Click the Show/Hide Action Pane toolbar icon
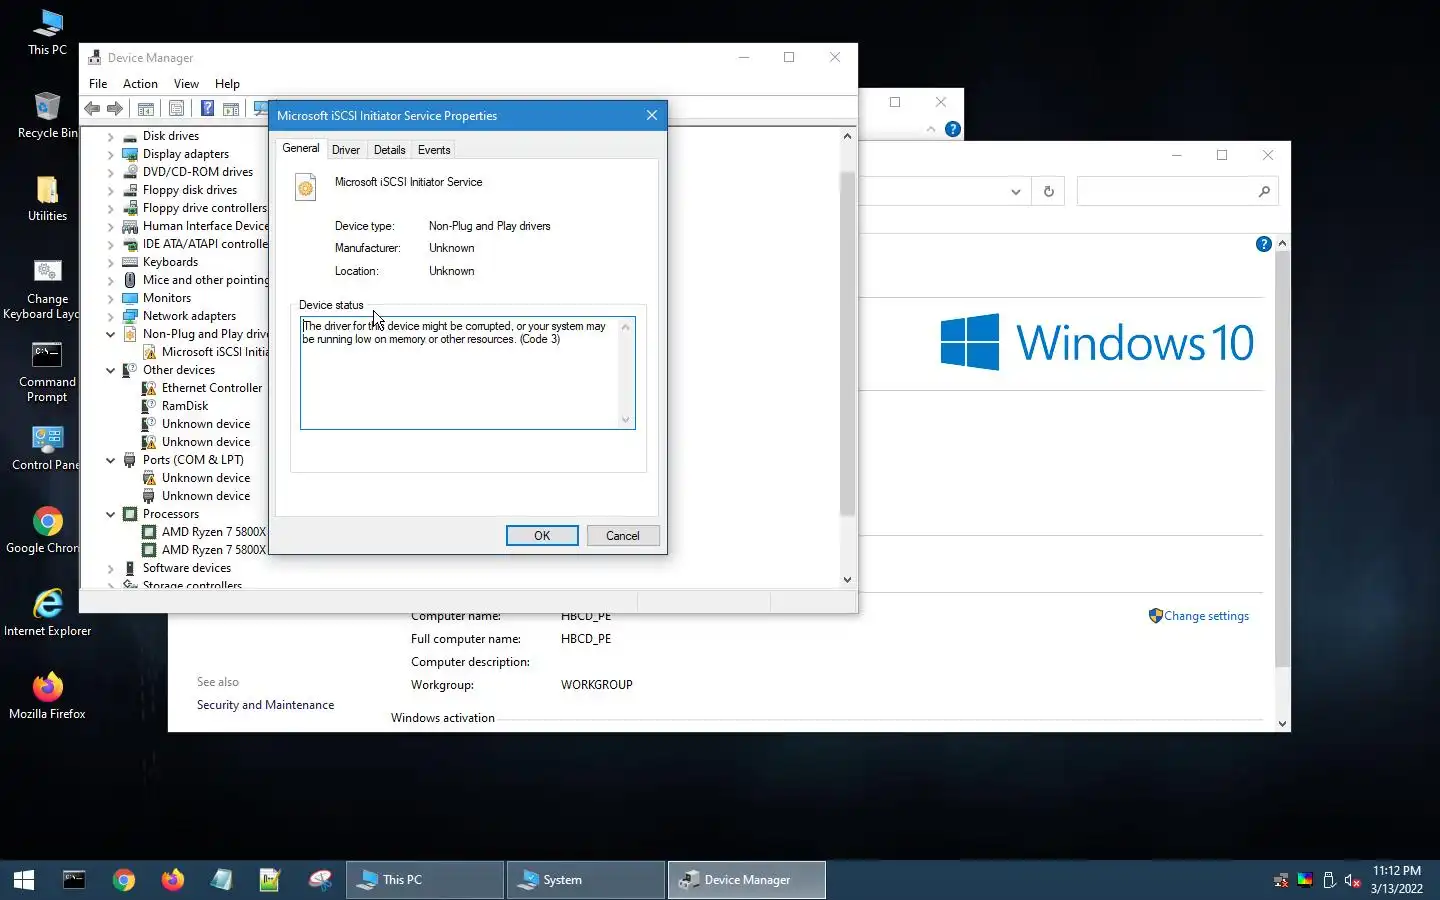1440x900 pixels. pos(231,109)
